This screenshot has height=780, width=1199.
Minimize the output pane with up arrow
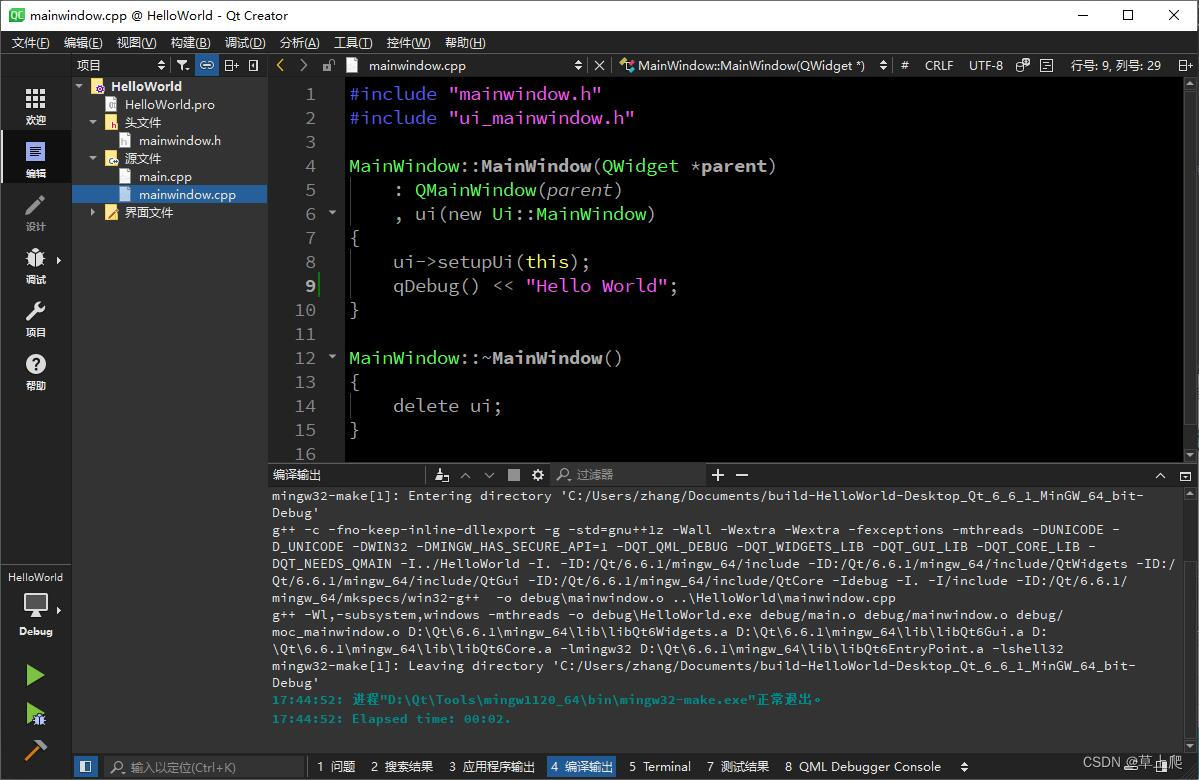[1160, 476]
